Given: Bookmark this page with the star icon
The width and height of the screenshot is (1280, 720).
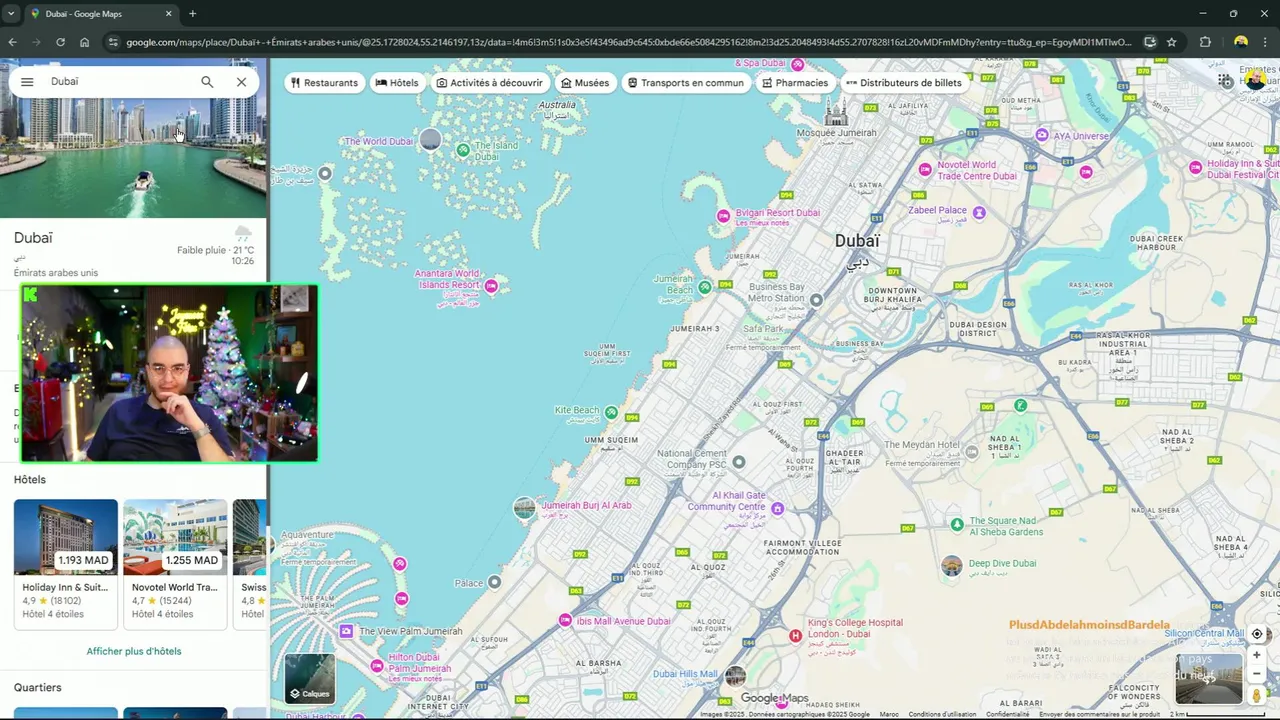Looking at the screenshot, I should tap(1171, 42).
